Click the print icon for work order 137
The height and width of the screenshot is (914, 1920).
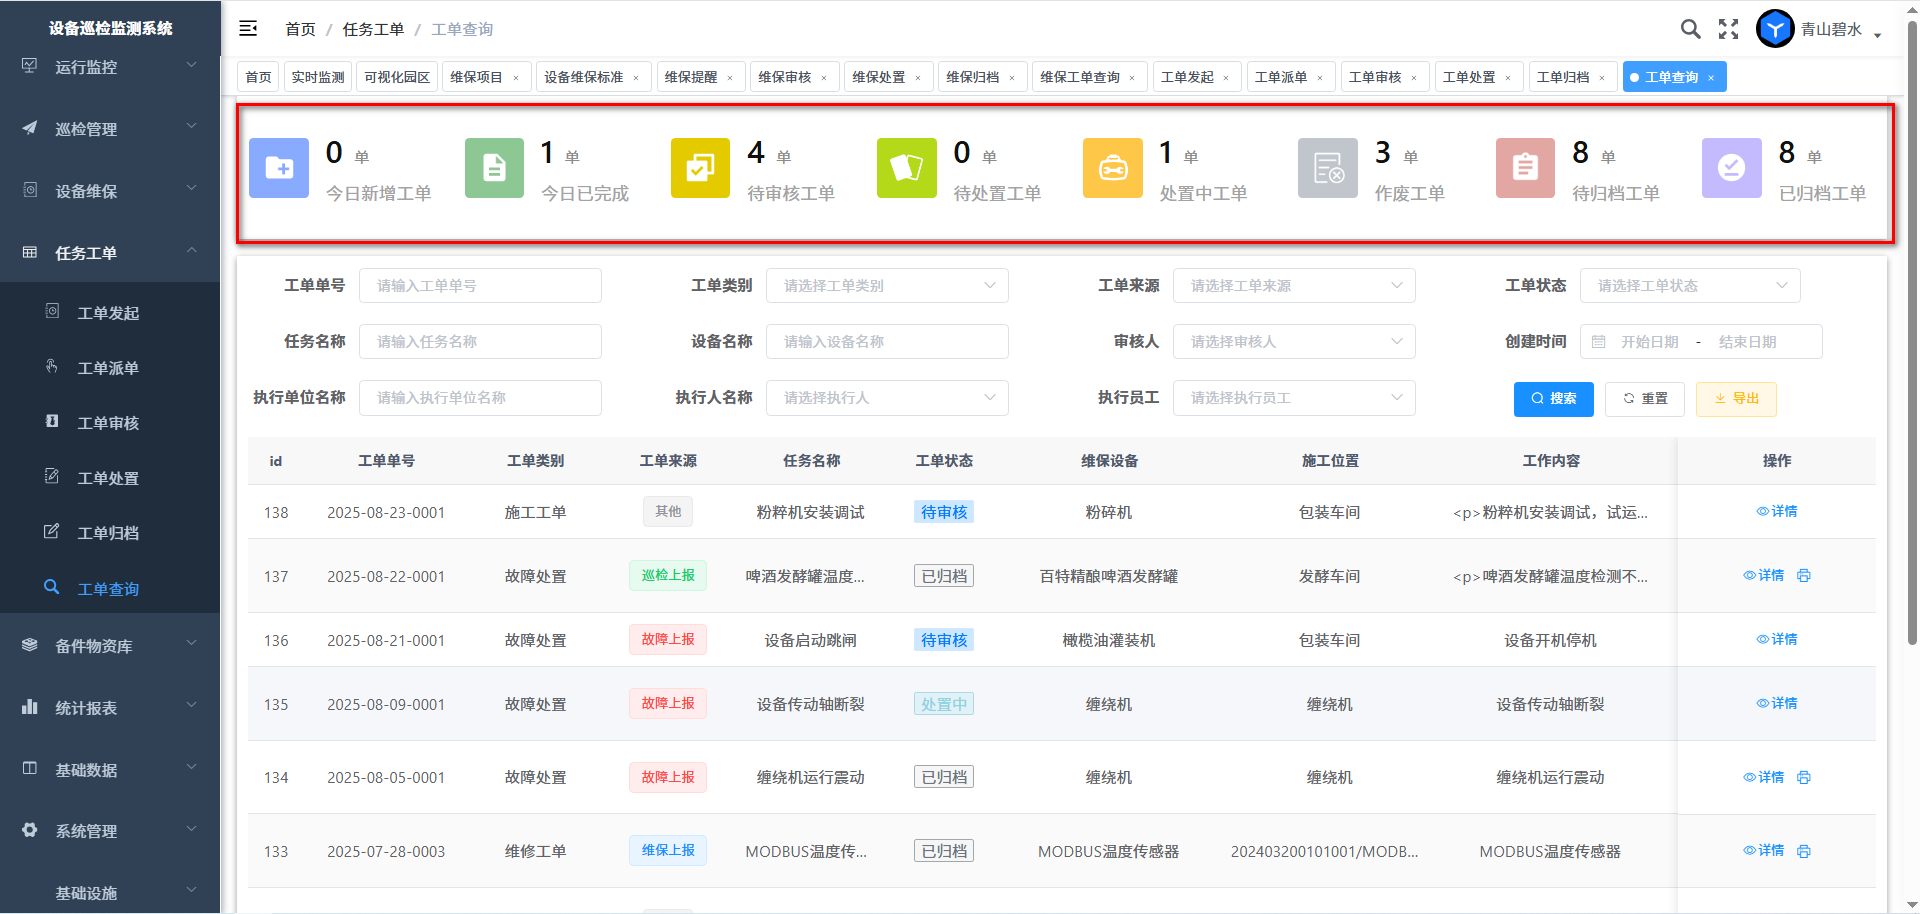click(x=1804, y=576)
